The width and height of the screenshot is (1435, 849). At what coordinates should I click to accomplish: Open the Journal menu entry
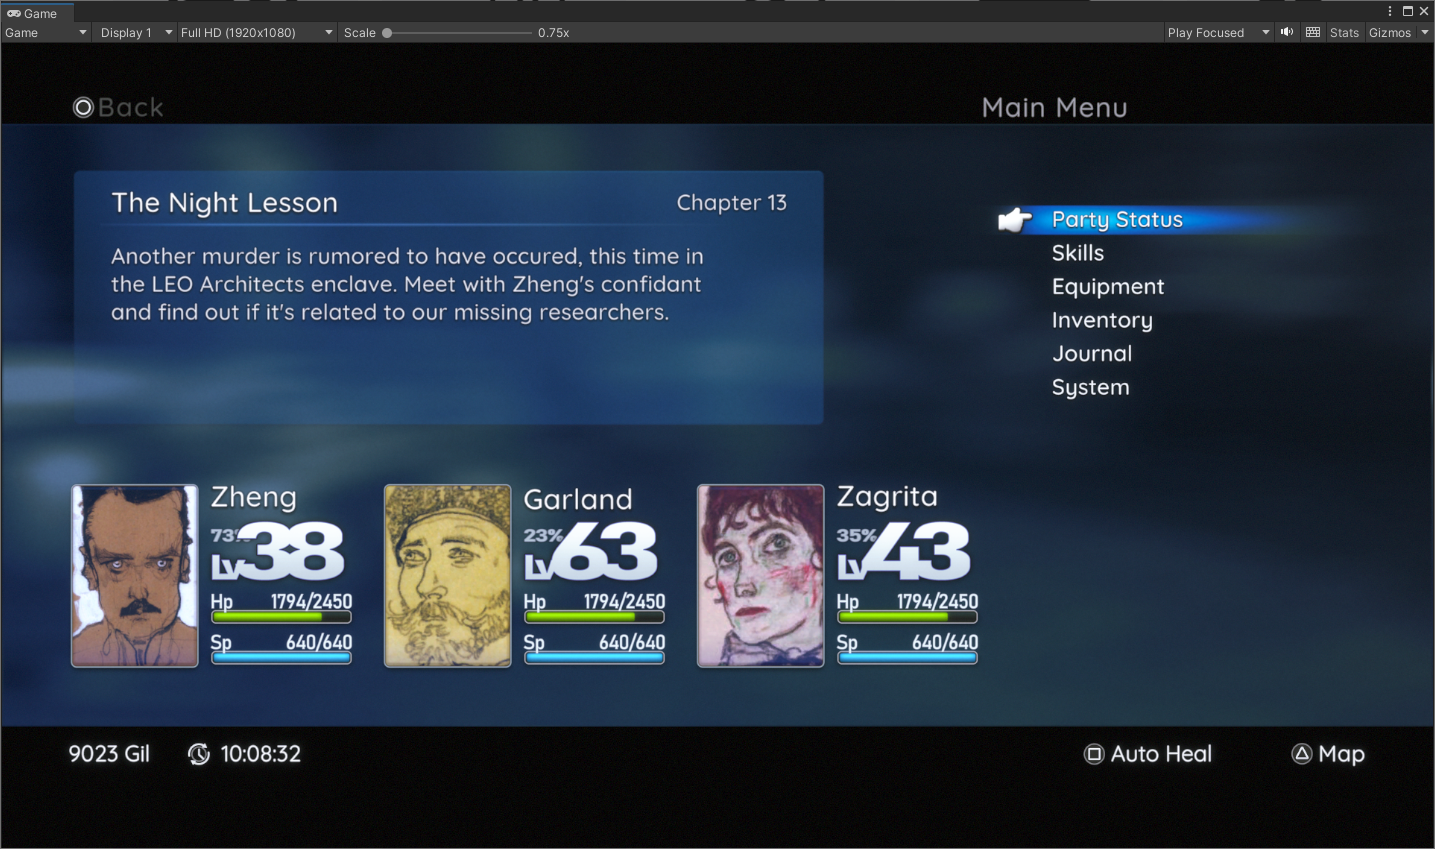[1092, 354]
